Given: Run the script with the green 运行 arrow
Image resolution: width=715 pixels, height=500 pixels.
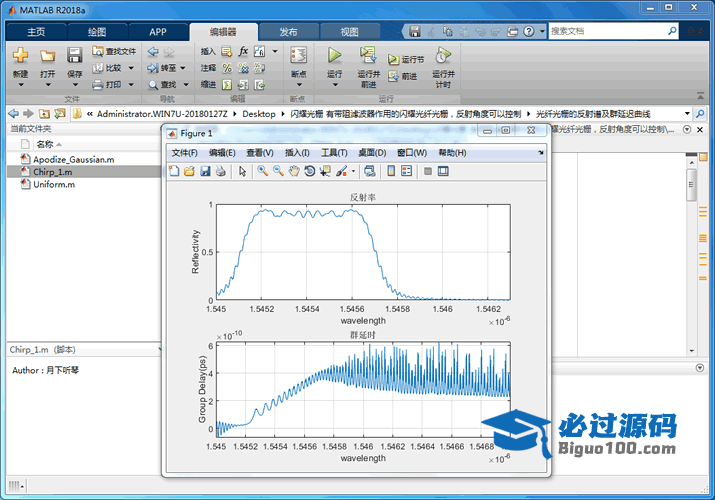Looking at the screenshot, I should 334,55.
